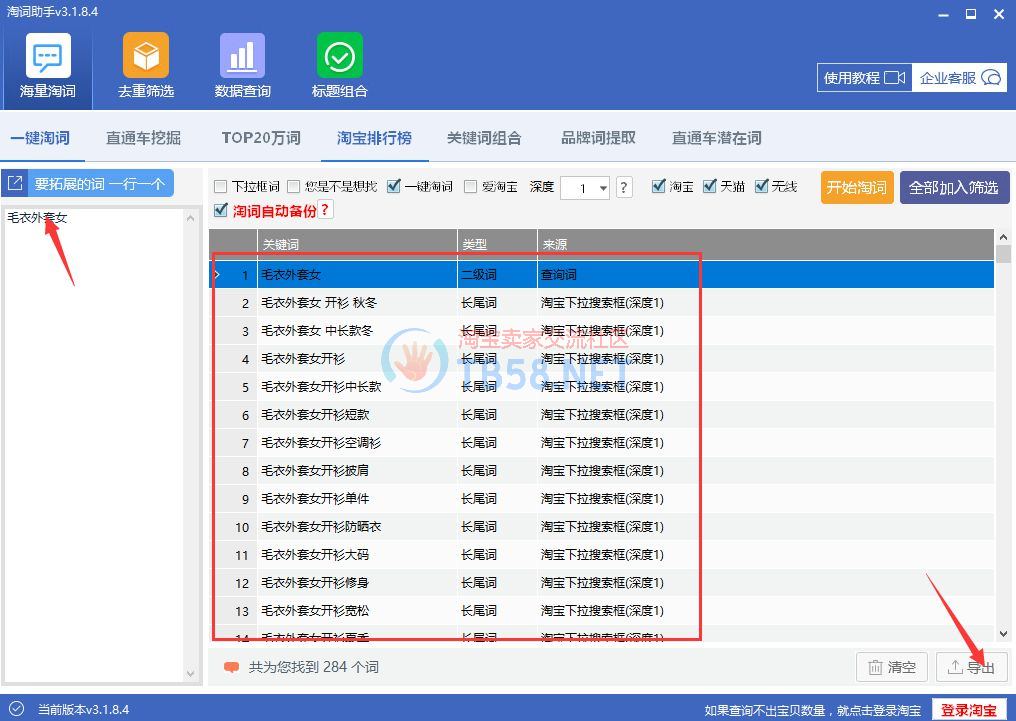The image size is (1016, 721).
Task: Open the 海量淘词 module icon
Action: (x=47, y=57)
